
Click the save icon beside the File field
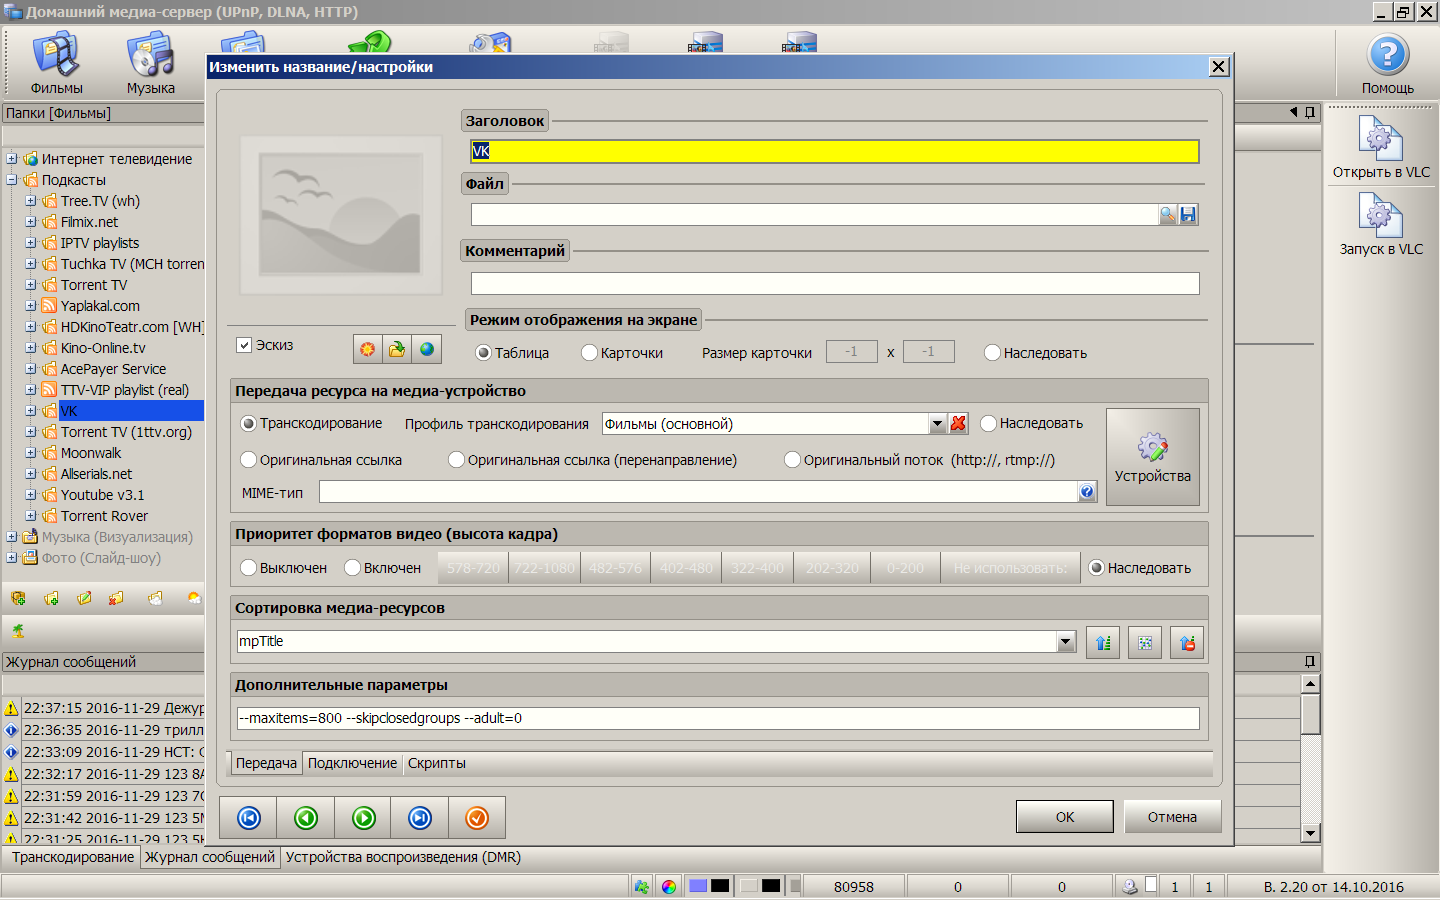pyautogui.click(x=1188, y=214)
